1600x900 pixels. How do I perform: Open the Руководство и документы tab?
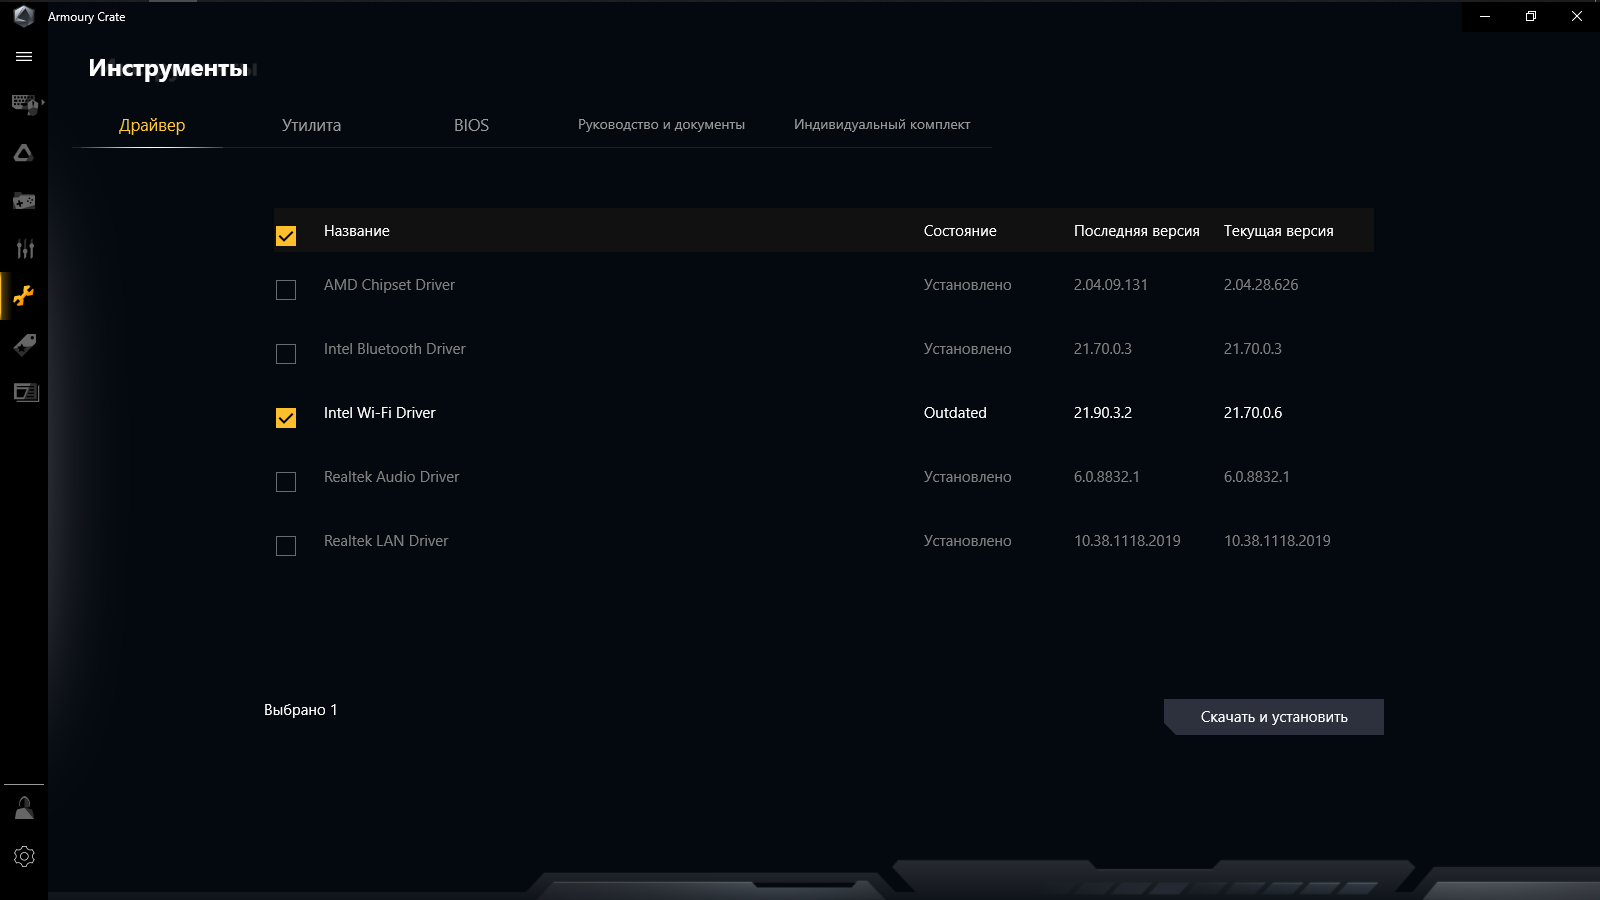[661, 125]
